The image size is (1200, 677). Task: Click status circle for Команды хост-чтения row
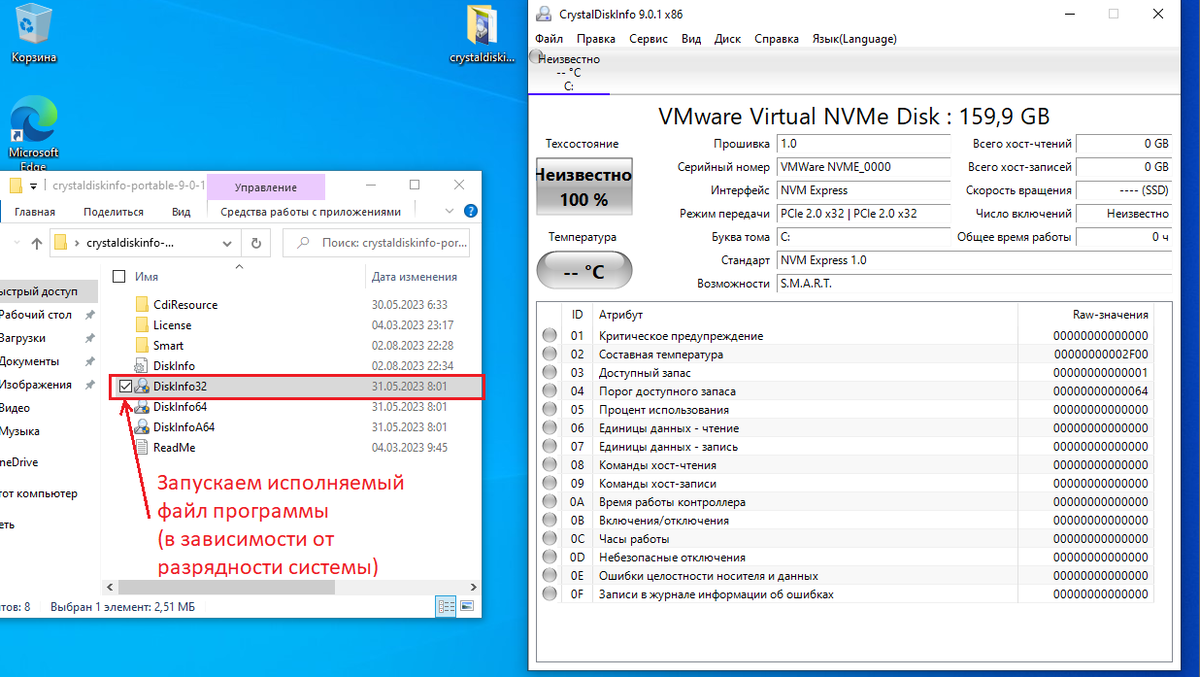pyautogui.click(x=549, y=465)
